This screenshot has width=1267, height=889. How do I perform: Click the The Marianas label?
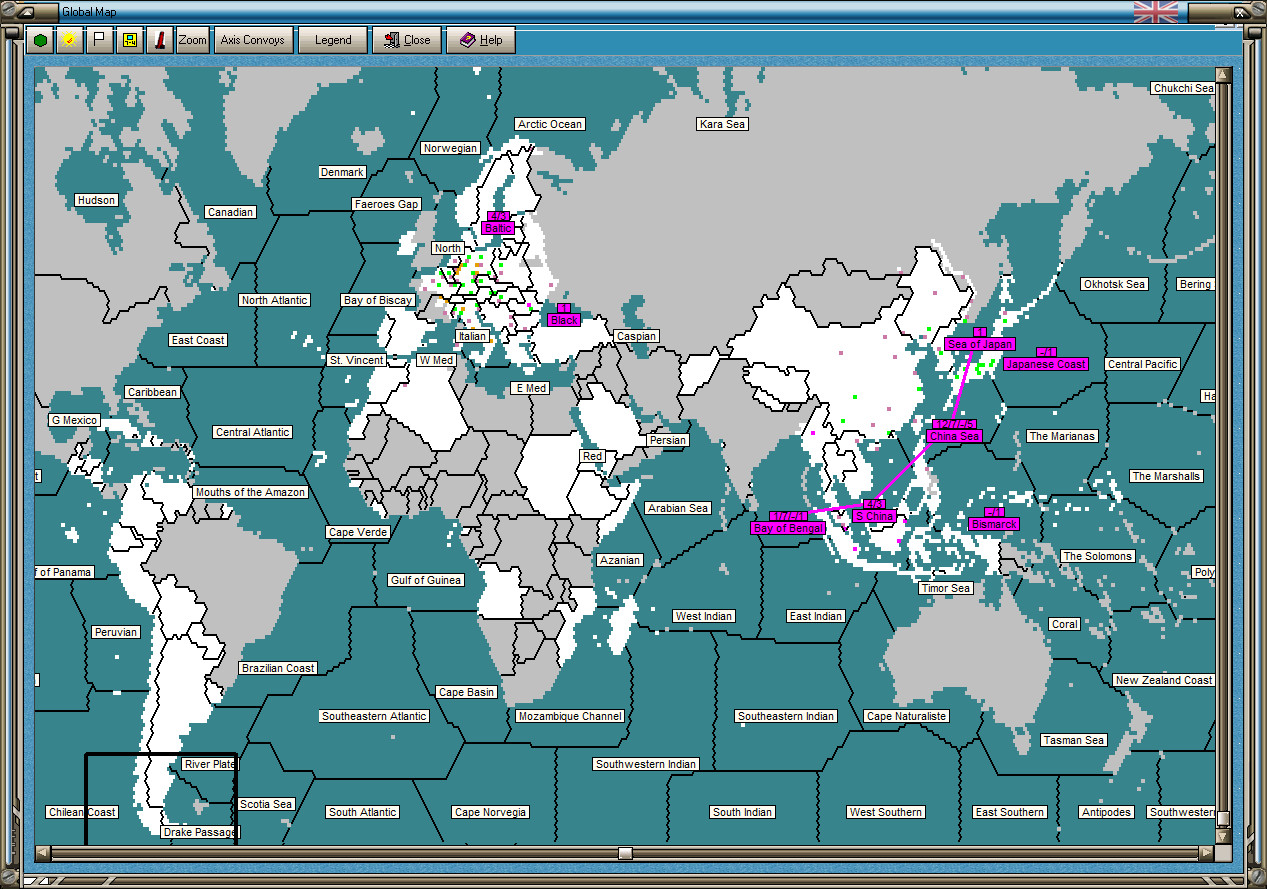click(1062, 436)
